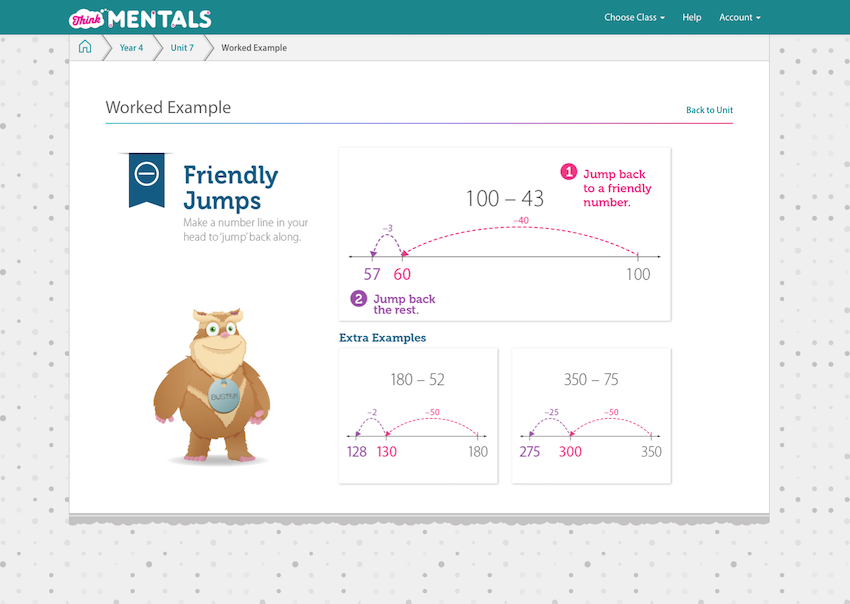The width and height of the screenshot is (850, 604).
Task: Click the Back to Unit link
Action: [709, 110]
